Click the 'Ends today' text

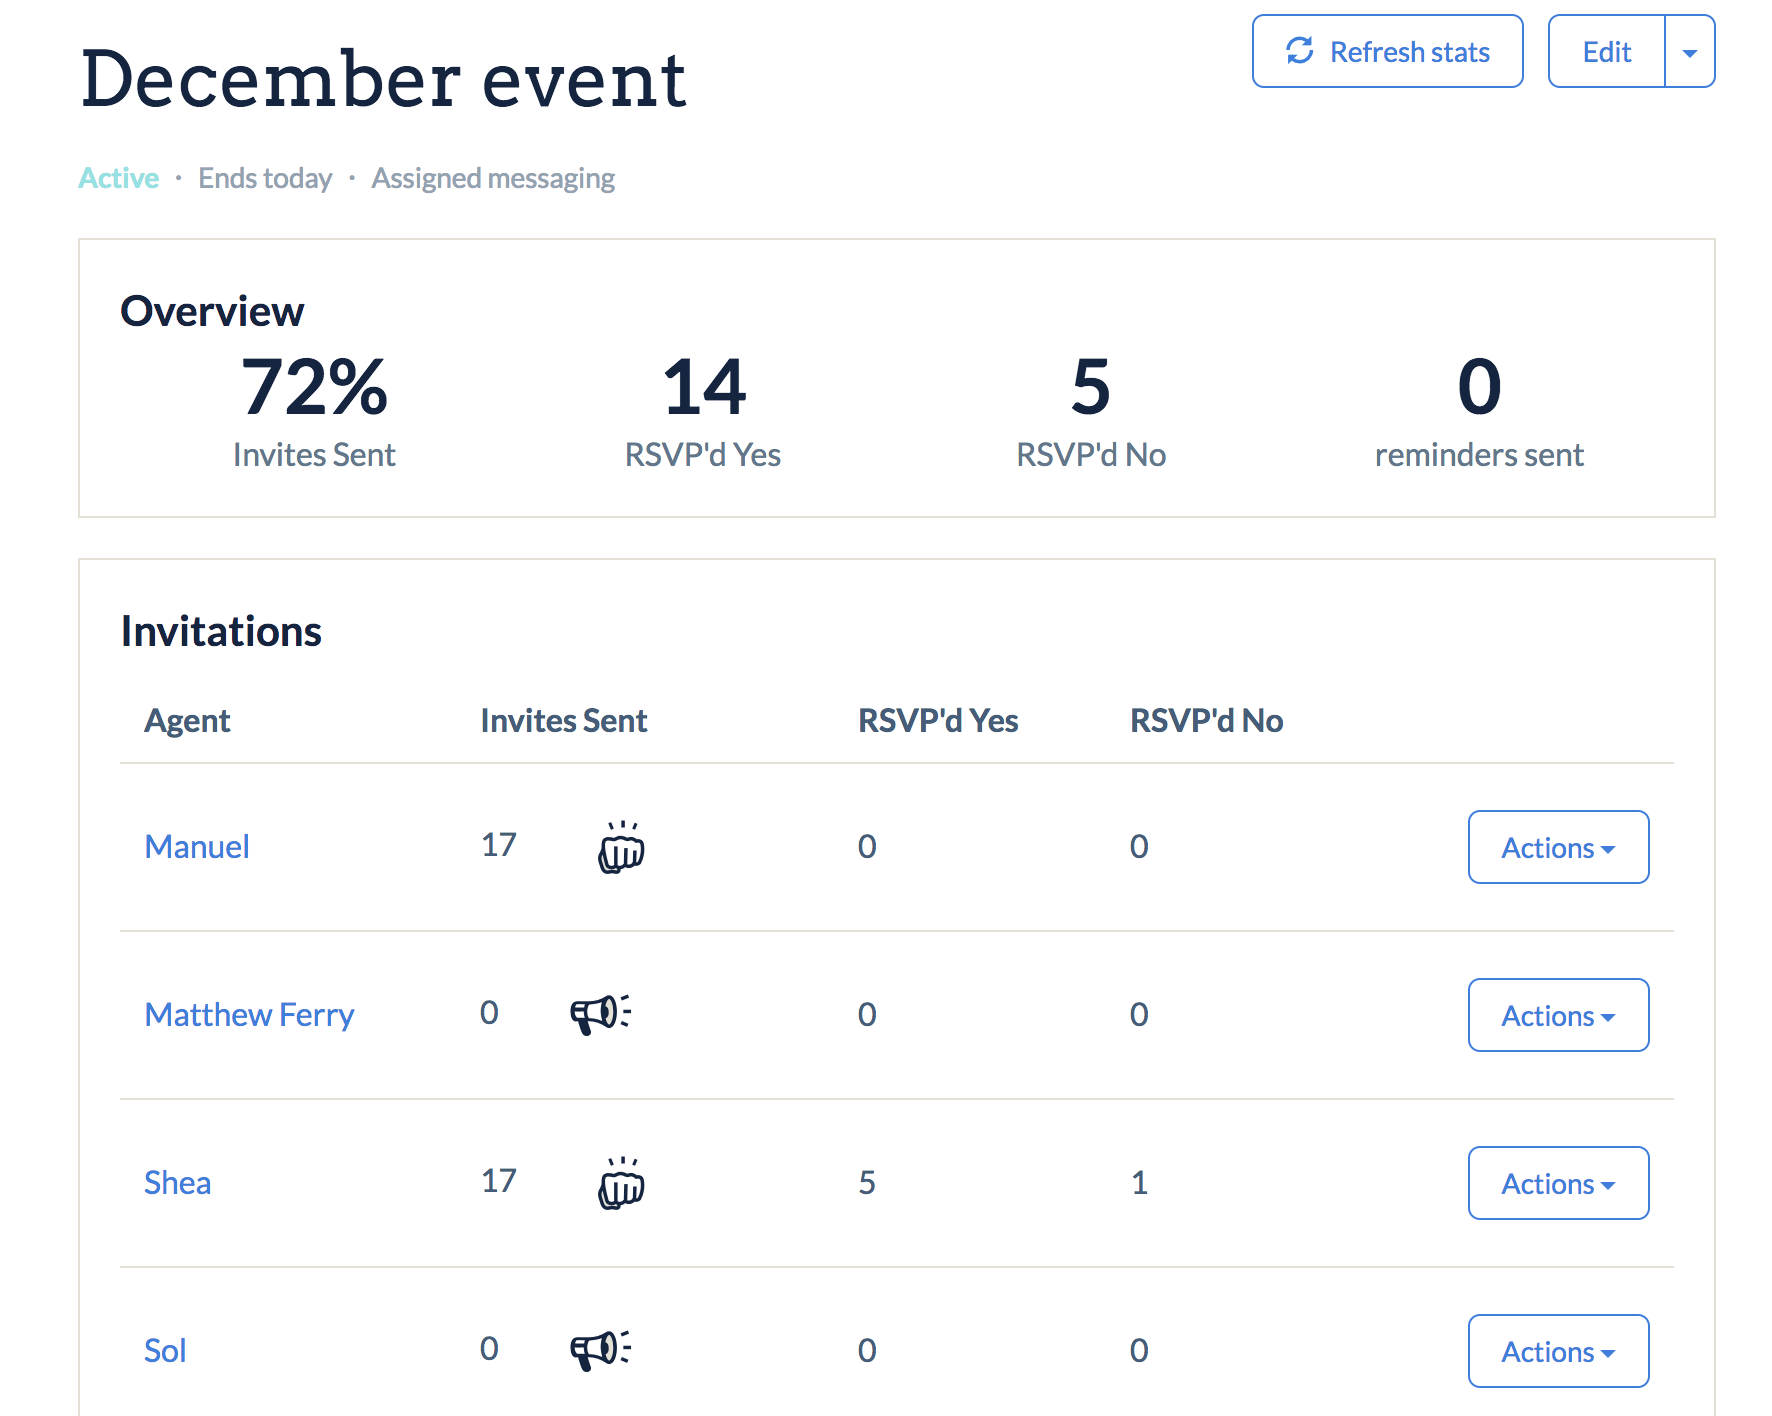point(265,178)
